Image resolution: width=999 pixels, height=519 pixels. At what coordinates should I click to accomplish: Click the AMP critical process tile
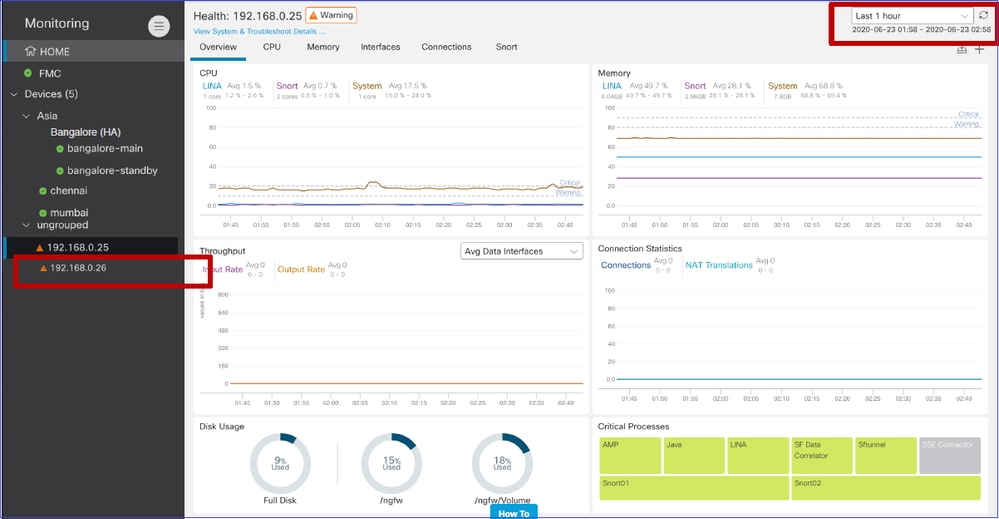(x=630, y=455)
